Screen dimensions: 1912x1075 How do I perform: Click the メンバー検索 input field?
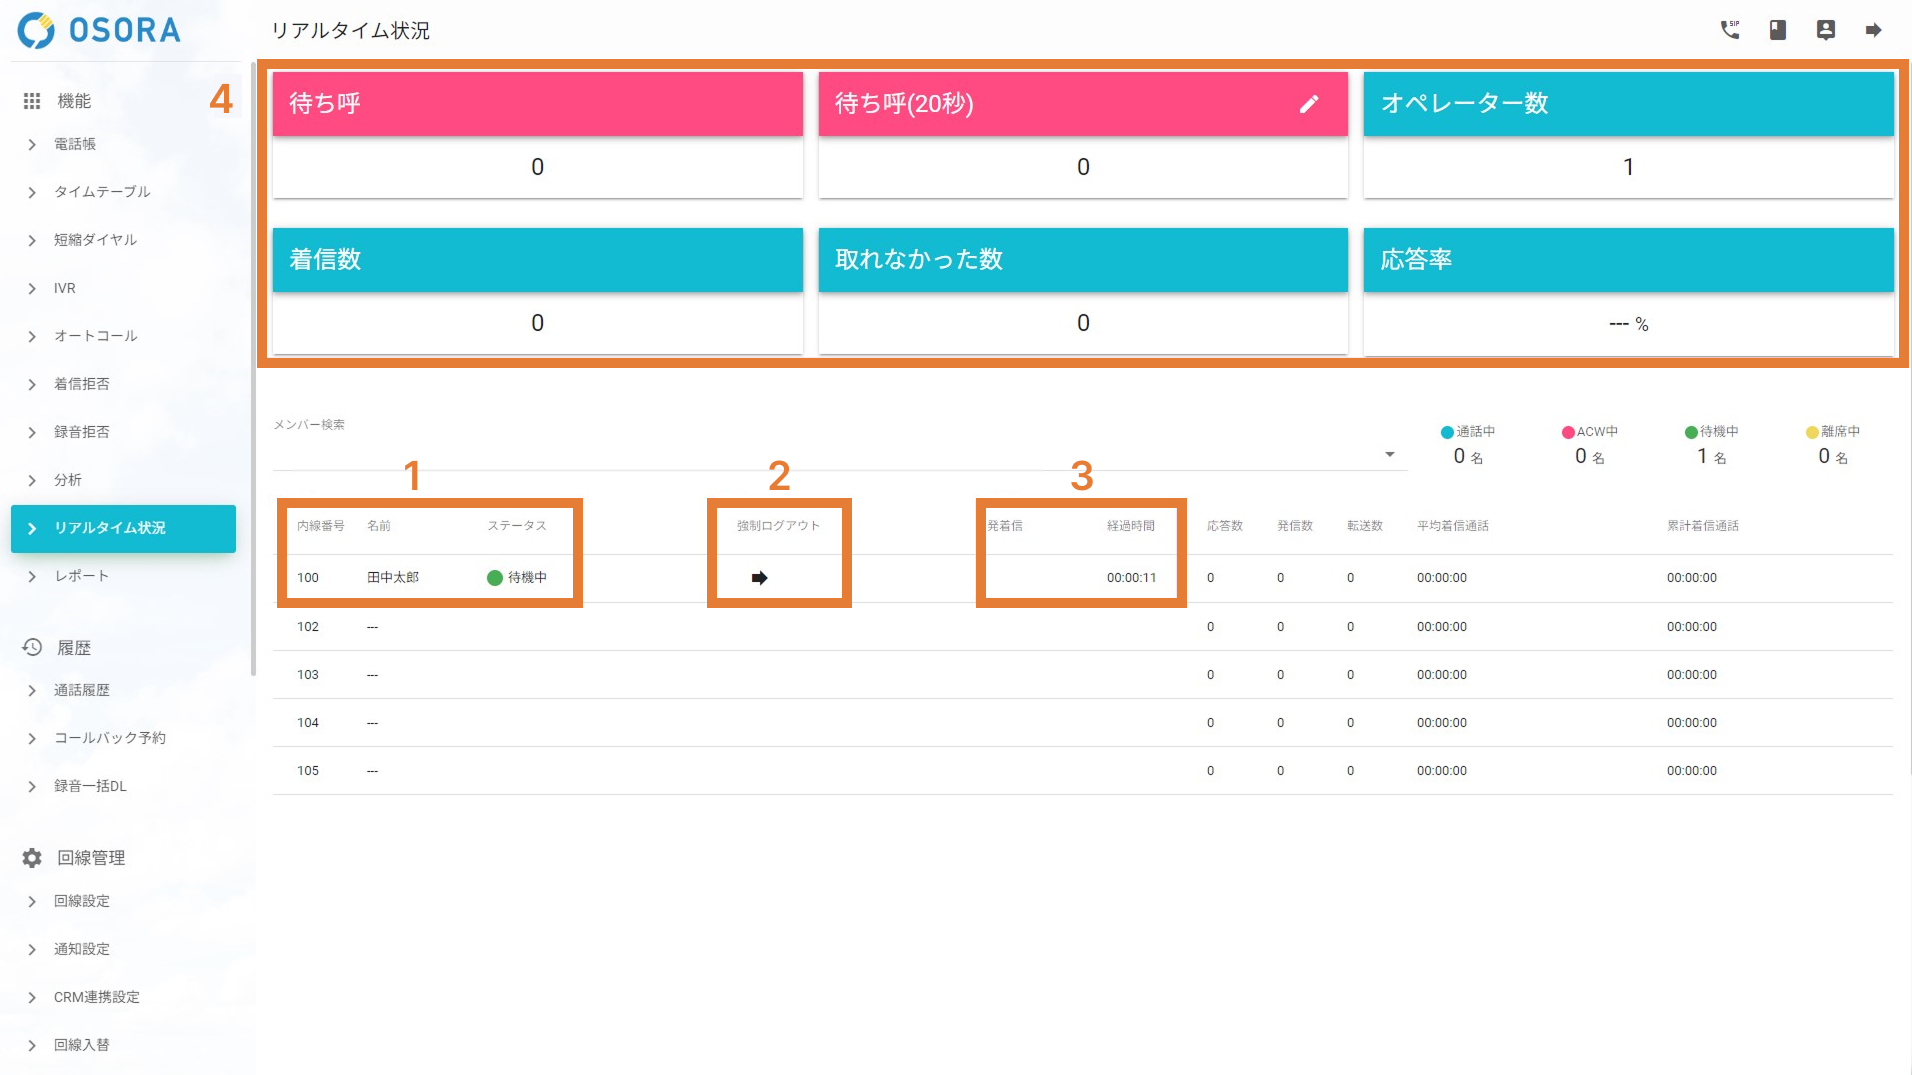[x=820, y=455]
